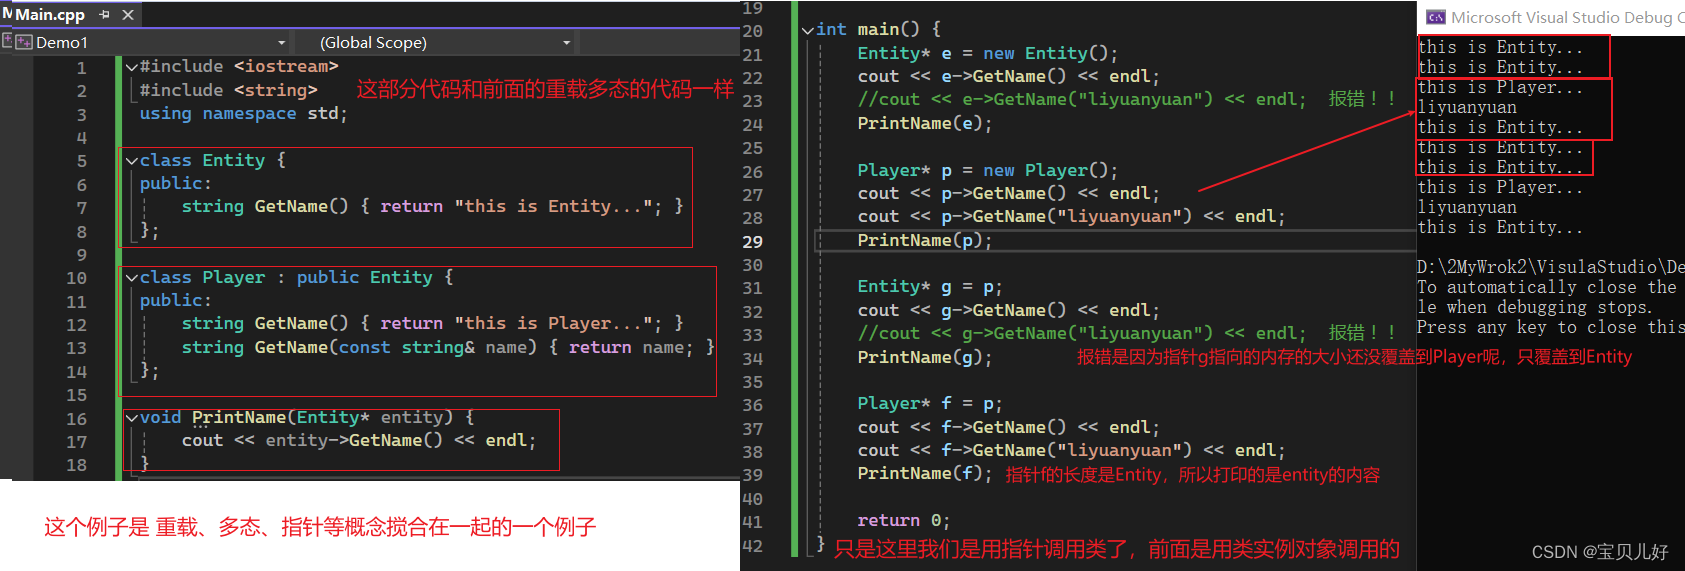1685x571 pixels.
Task: Click line number 10 in the margin
Action: (x=77, y=278)
